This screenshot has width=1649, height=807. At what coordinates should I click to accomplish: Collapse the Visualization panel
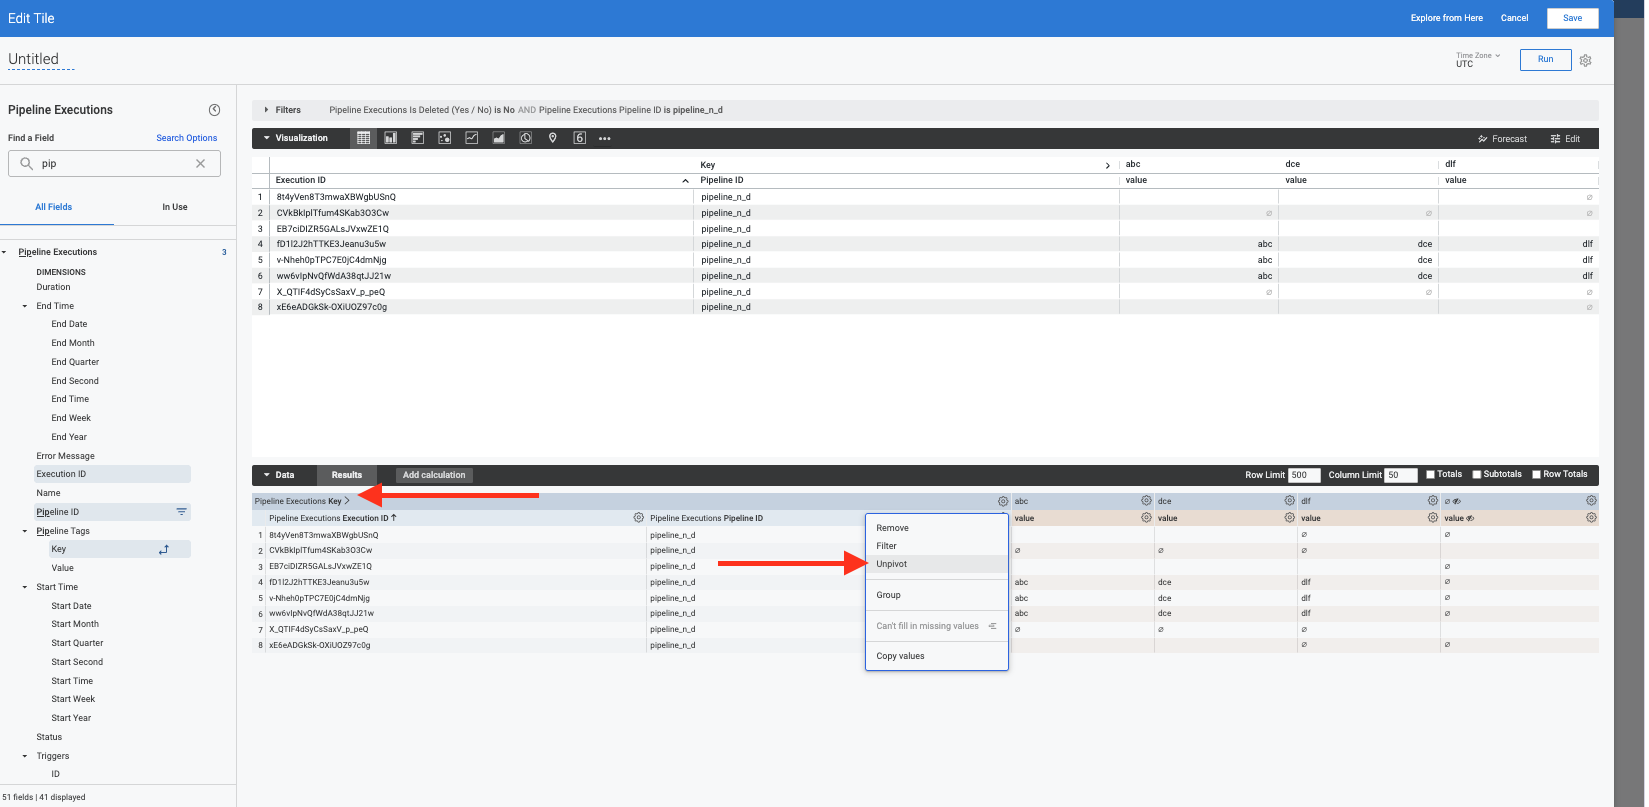[x=267, y=138]
